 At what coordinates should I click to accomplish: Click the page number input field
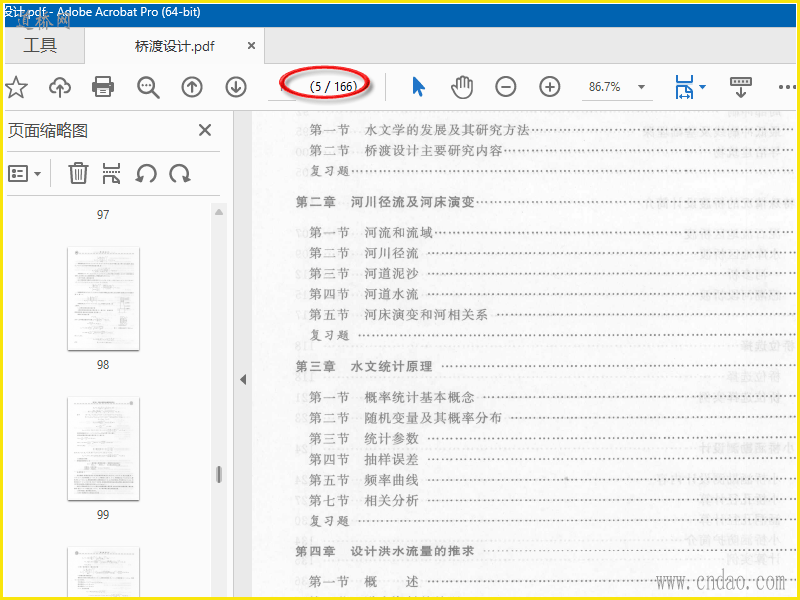[x=282, y=87]
